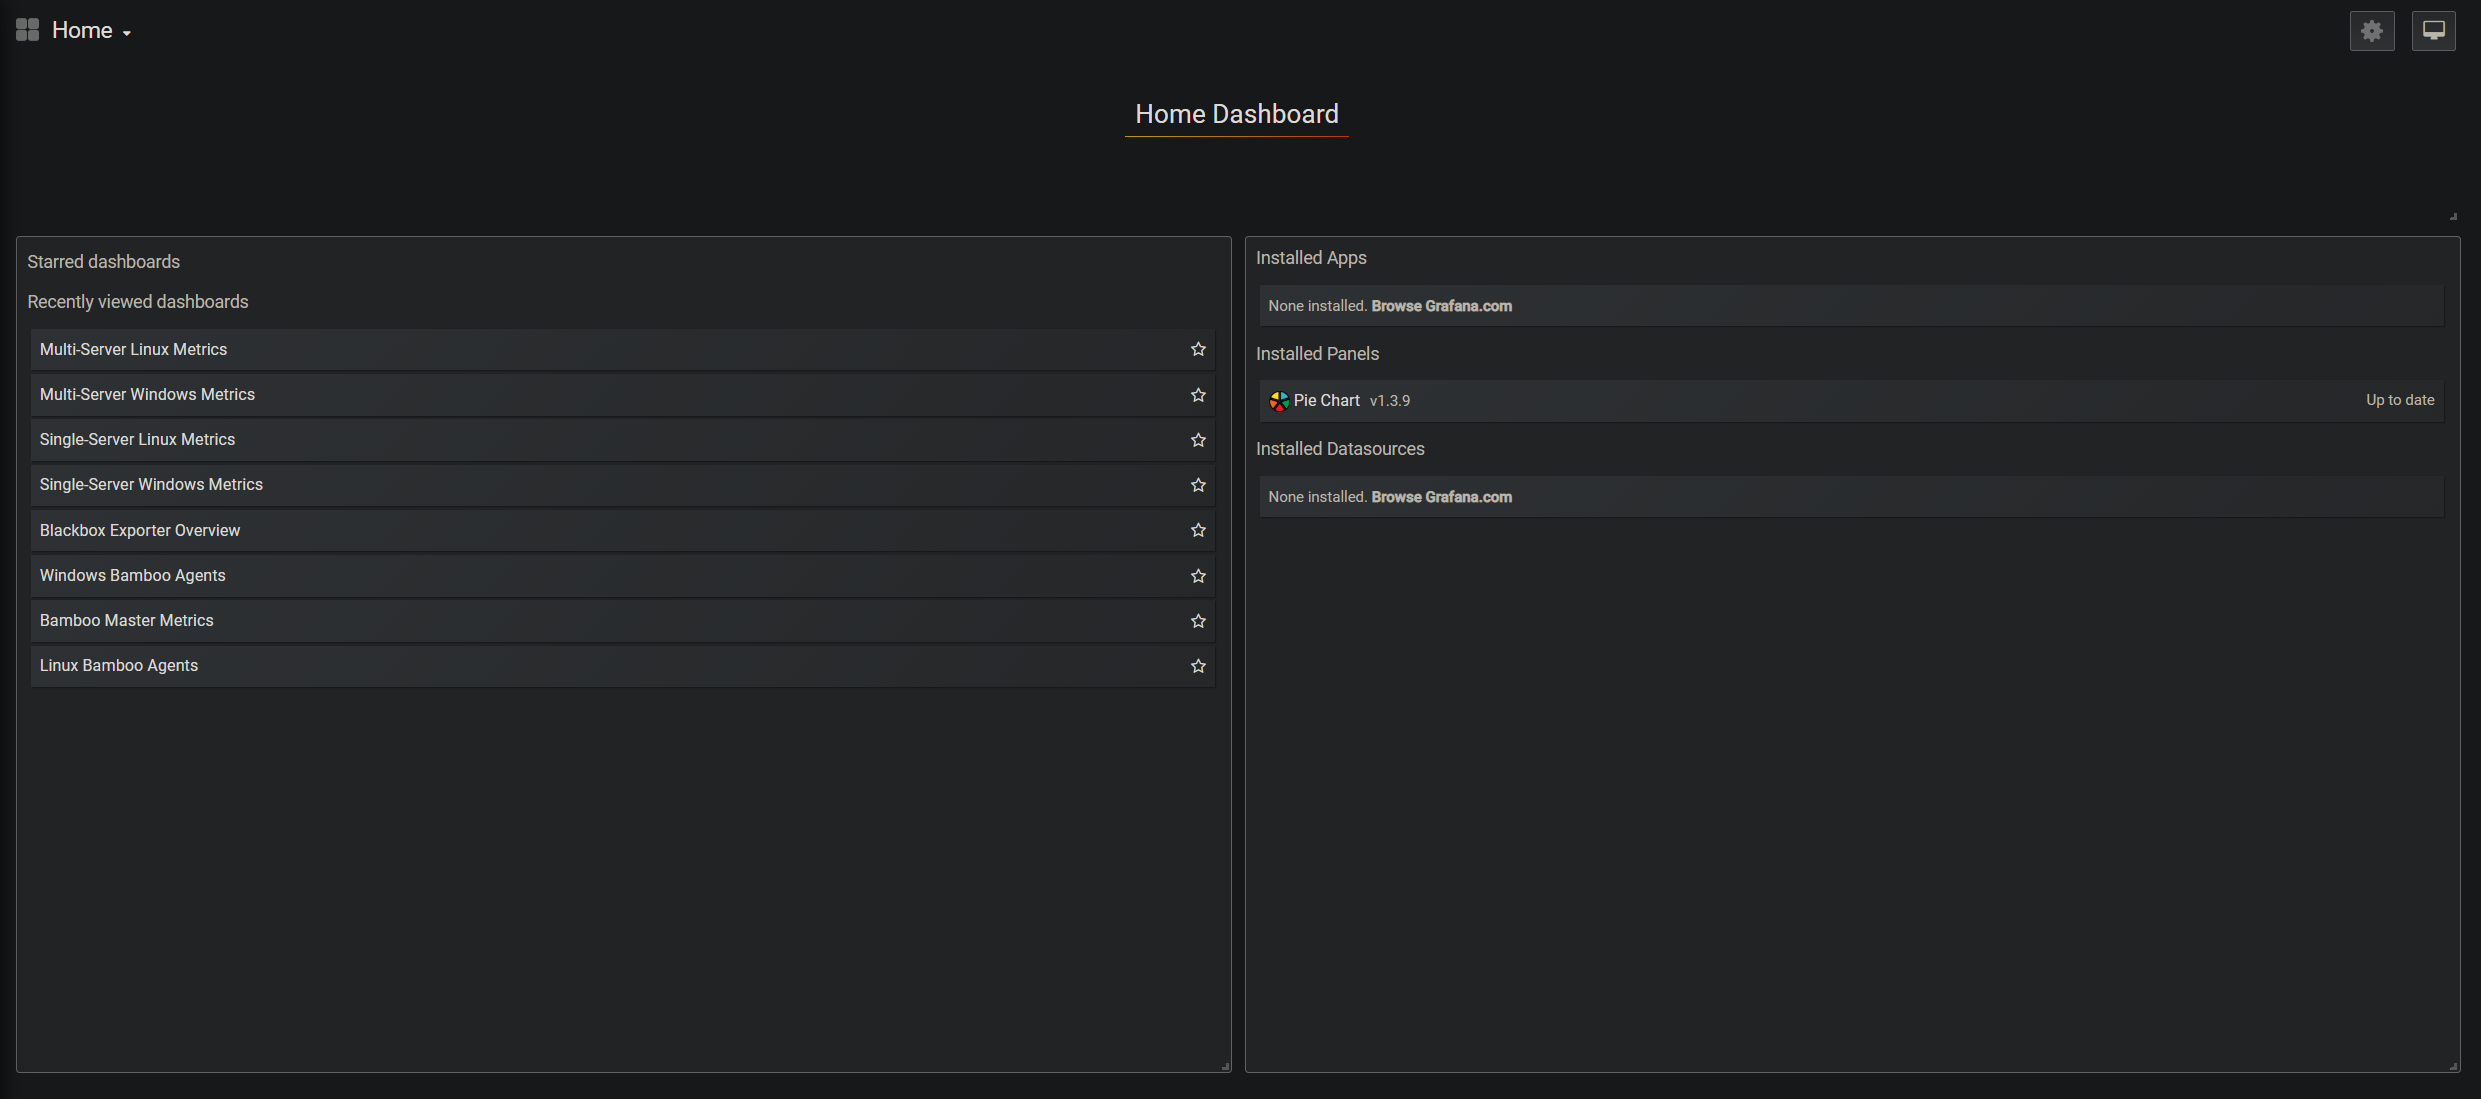
Task: Click the Pie Chart plugin icon
Action: pyautogui.click(x=1277, y=400)
